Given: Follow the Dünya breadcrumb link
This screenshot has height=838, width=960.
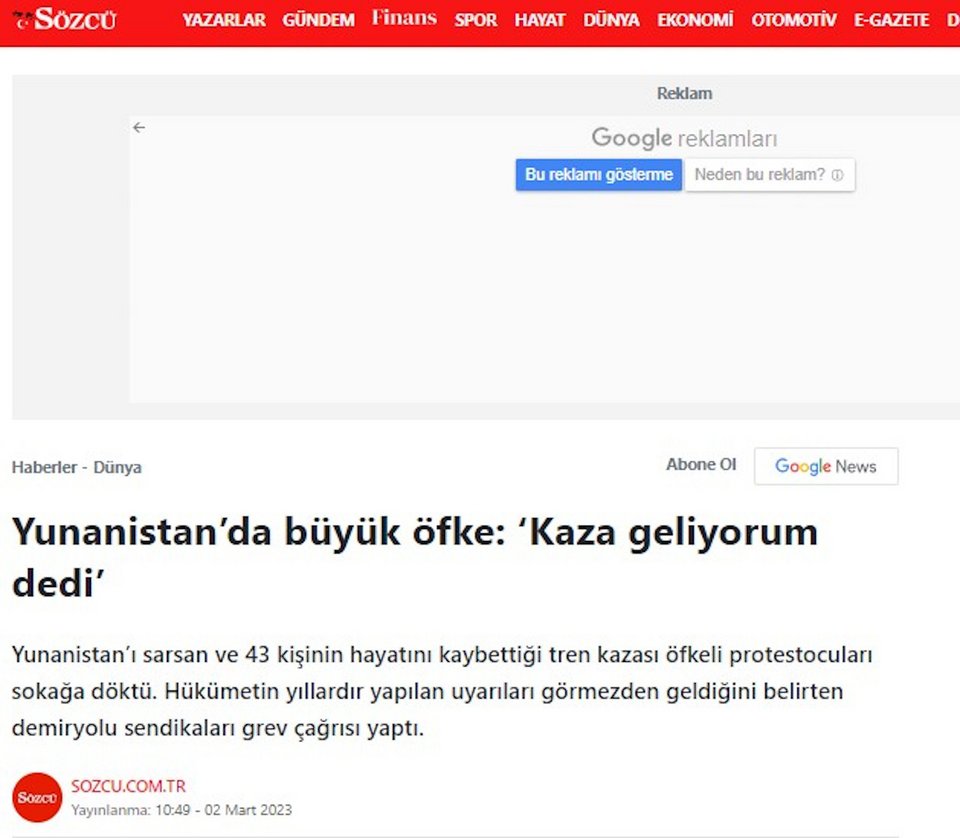Looking at the screenshot, I should coord(117,467).
